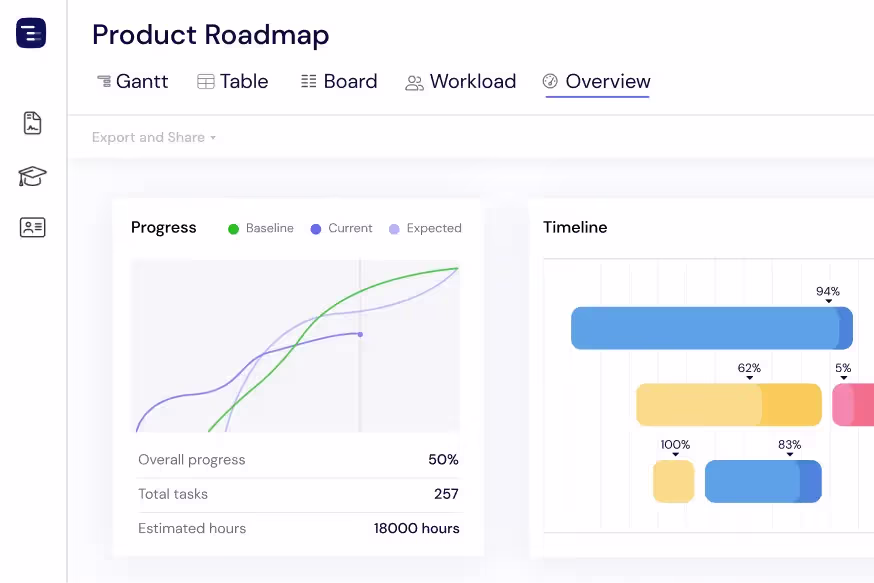Viewport: 874px width, 583px height.
Task: Select the pink timeline bar at 5%
Action: point(853,405)
